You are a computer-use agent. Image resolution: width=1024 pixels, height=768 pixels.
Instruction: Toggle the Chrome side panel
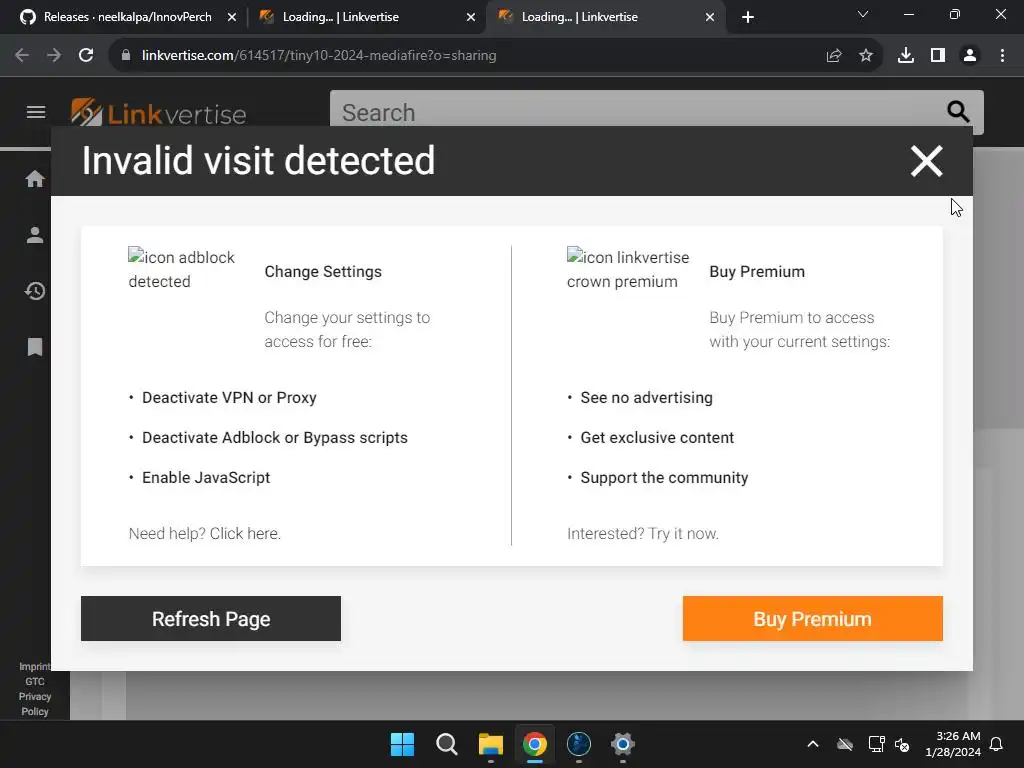click(938, 56)
